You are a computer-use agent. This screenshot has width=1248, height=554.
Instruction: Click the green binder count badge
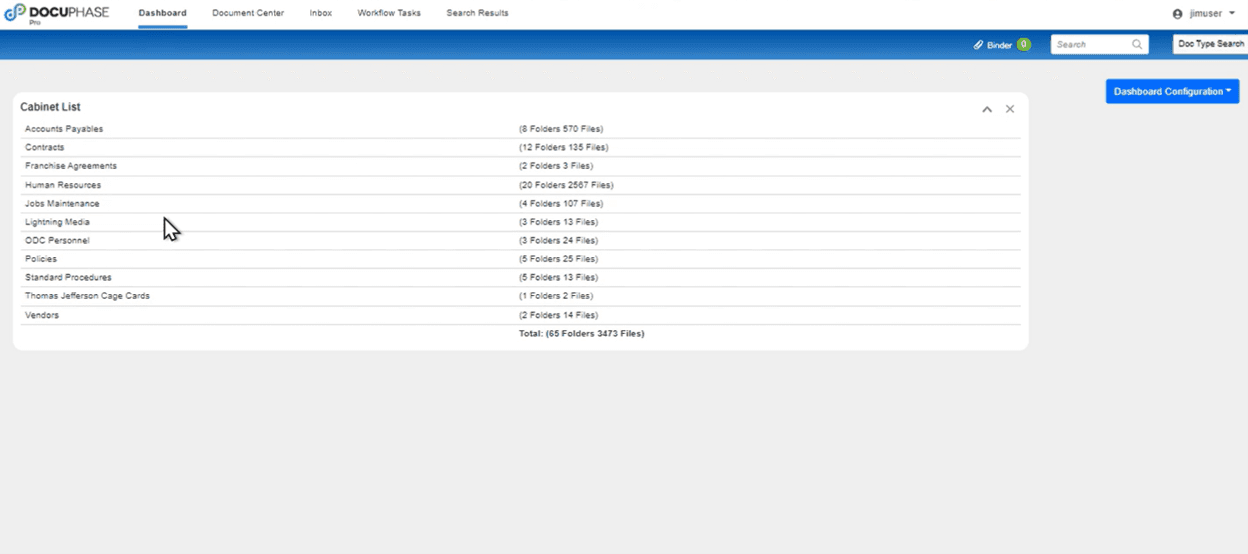point(1024,45)
